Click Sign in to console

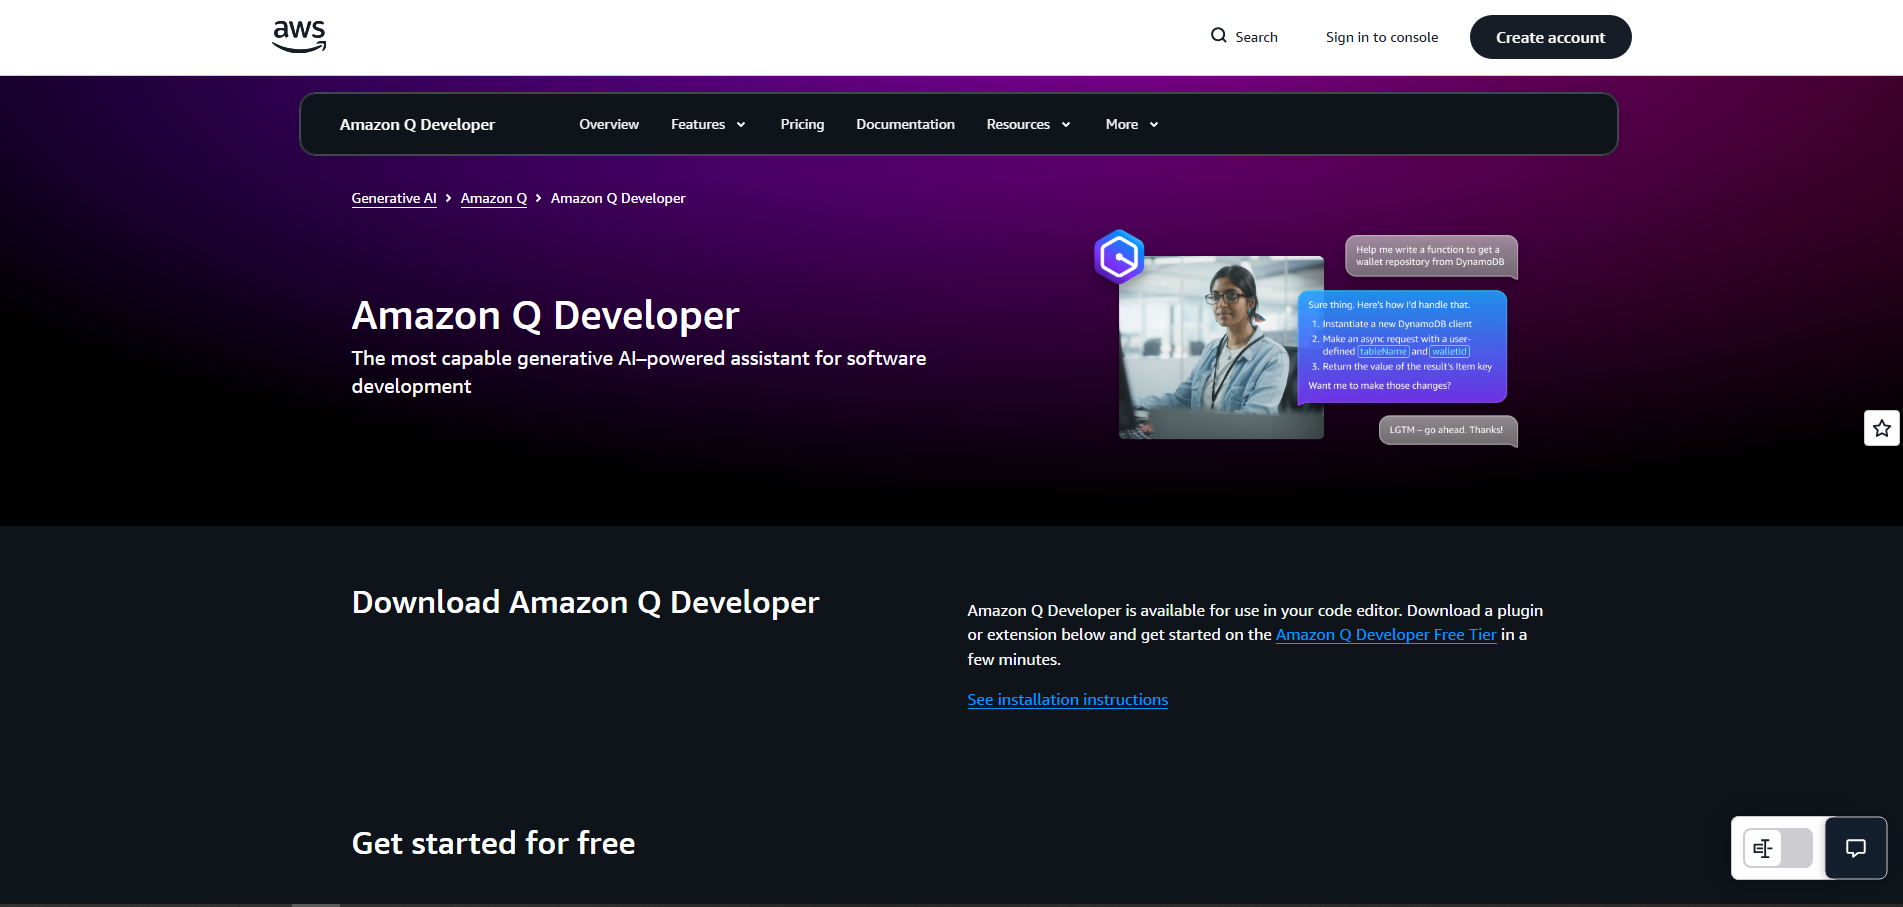coord(1382,37)
